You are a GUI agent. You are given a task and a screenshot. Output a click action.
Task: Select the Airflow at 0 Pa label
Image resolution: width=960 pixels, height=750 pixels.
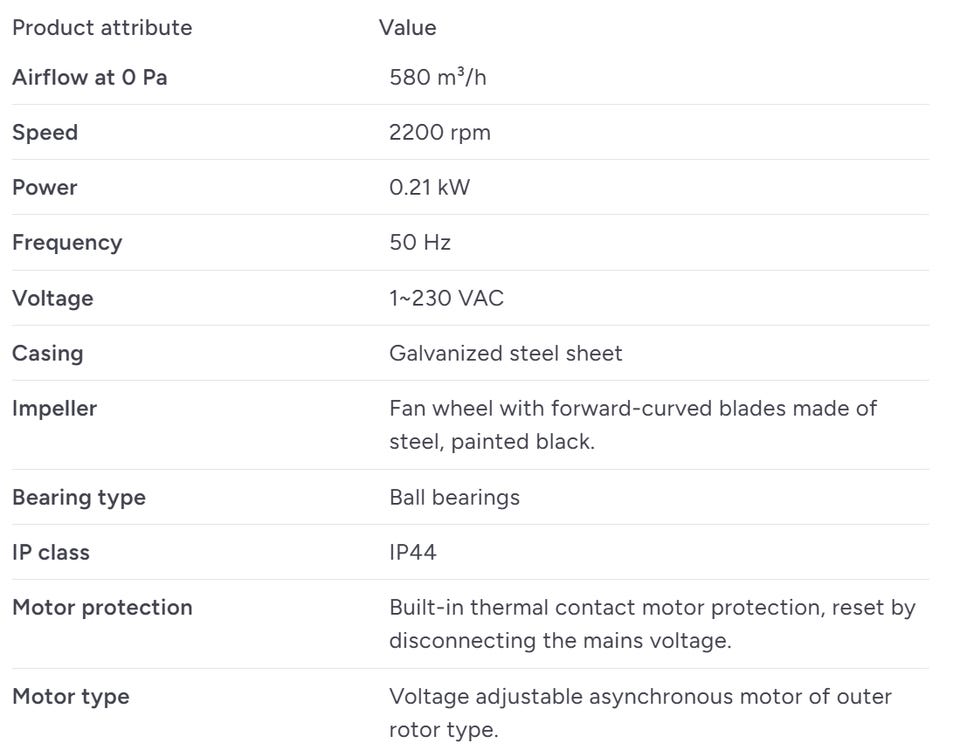[x=89, y=77]
